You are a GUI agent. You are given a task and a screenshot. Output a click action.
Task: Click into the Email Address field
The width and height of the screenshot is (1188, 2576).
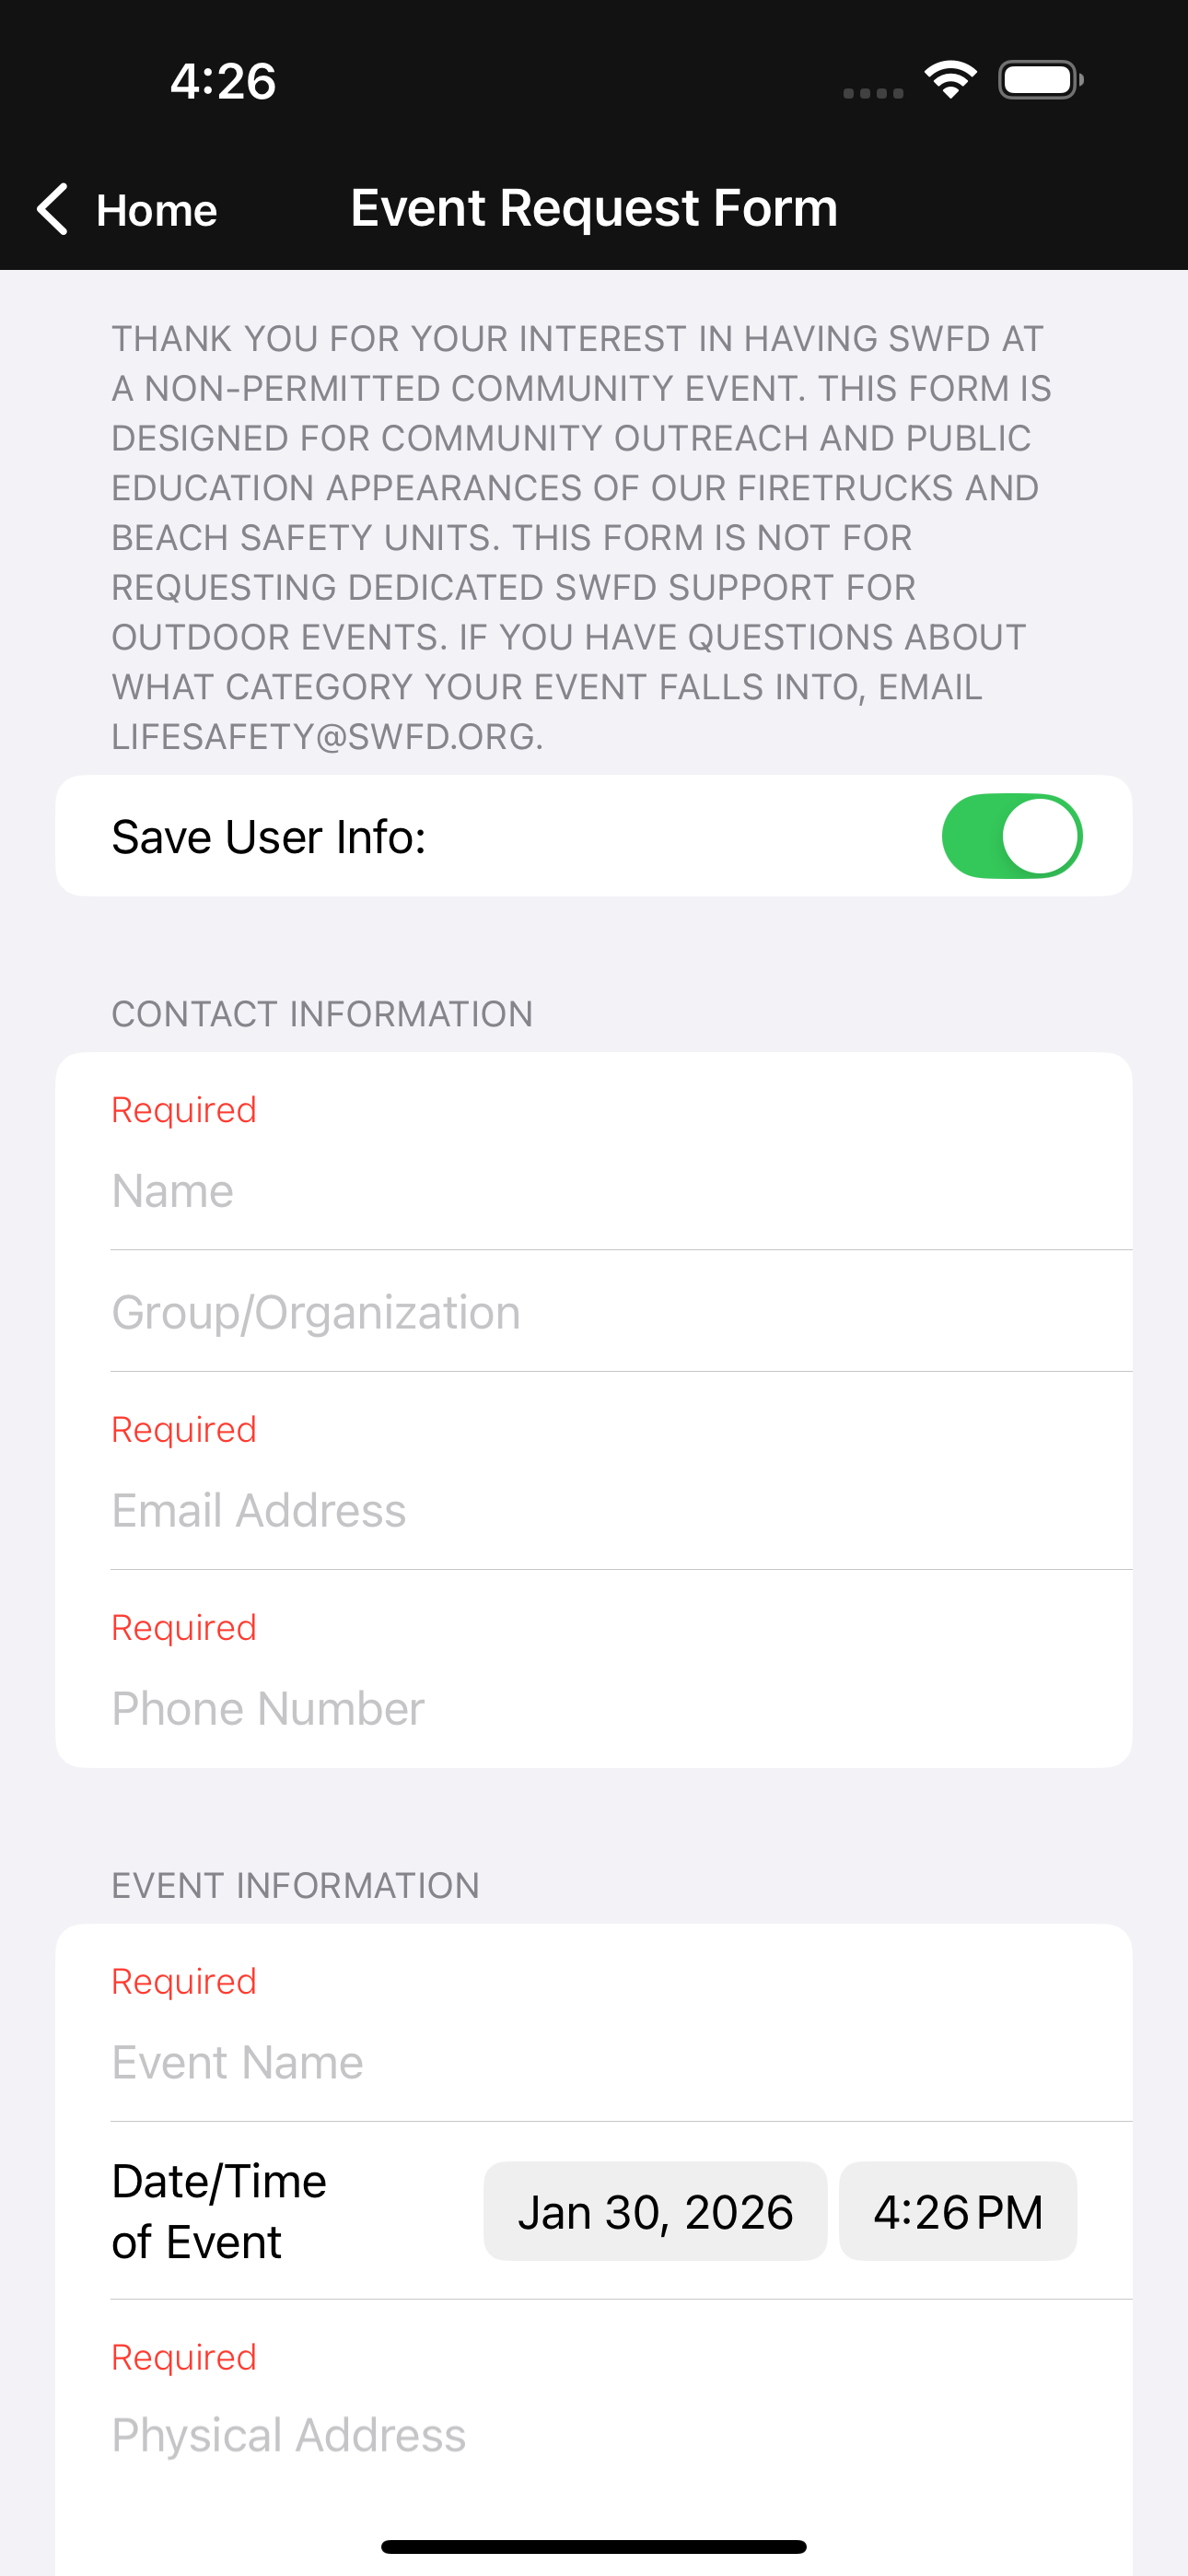(x=620, y=1510)
